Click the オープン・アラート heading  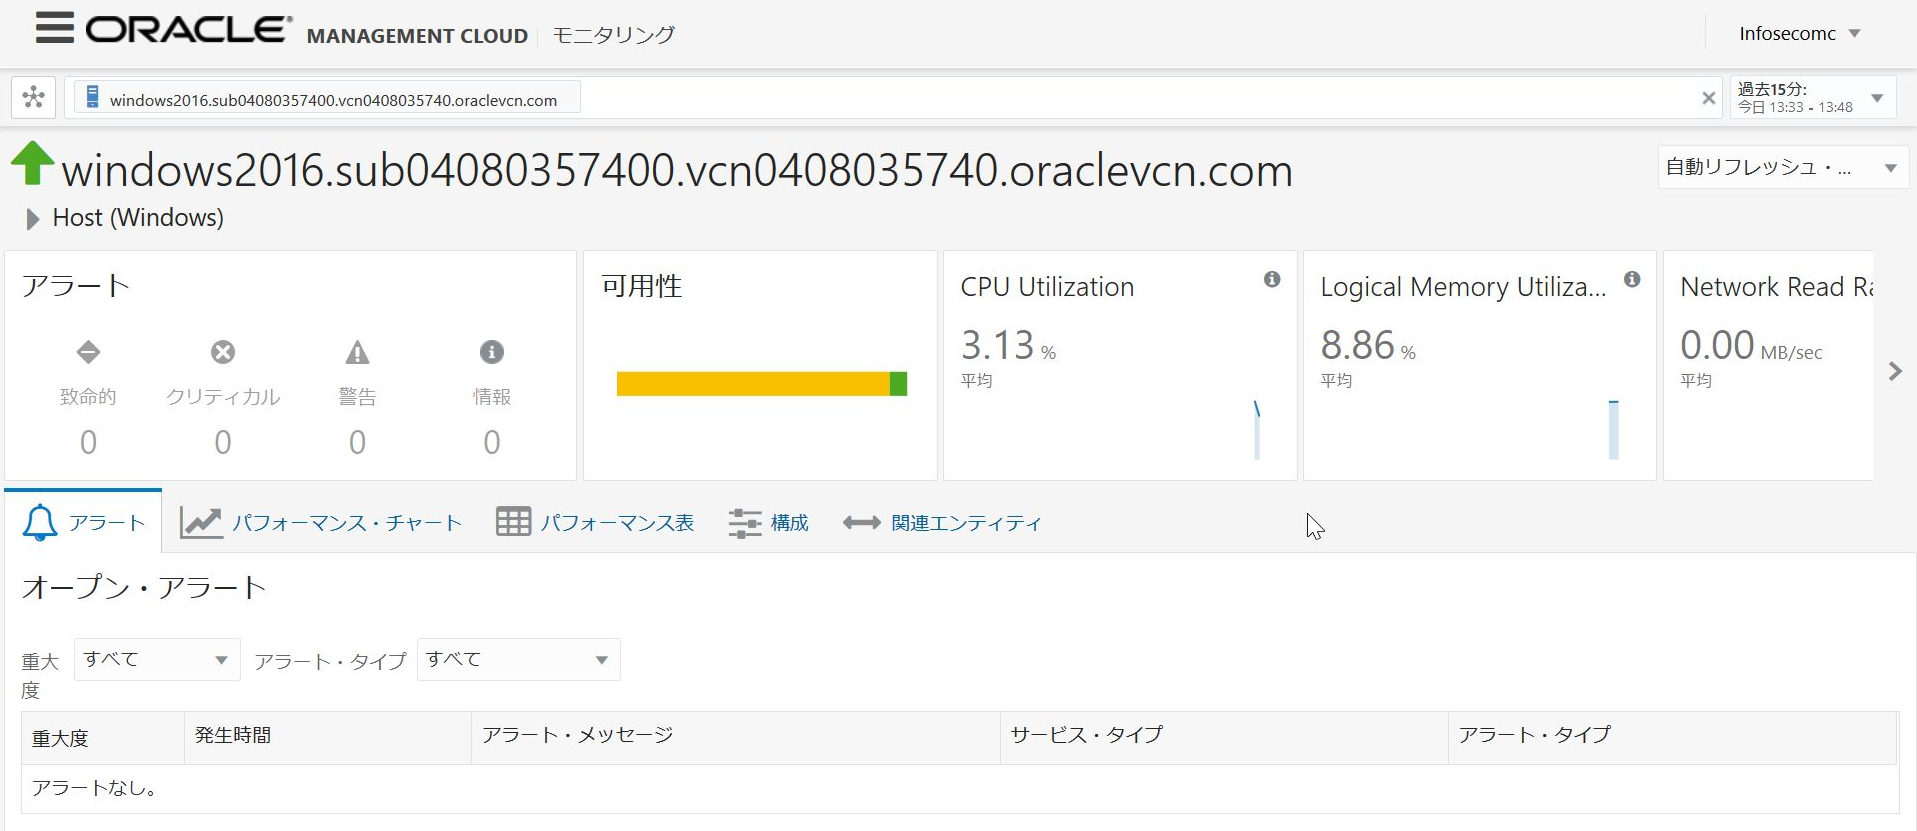coord(144,587)
